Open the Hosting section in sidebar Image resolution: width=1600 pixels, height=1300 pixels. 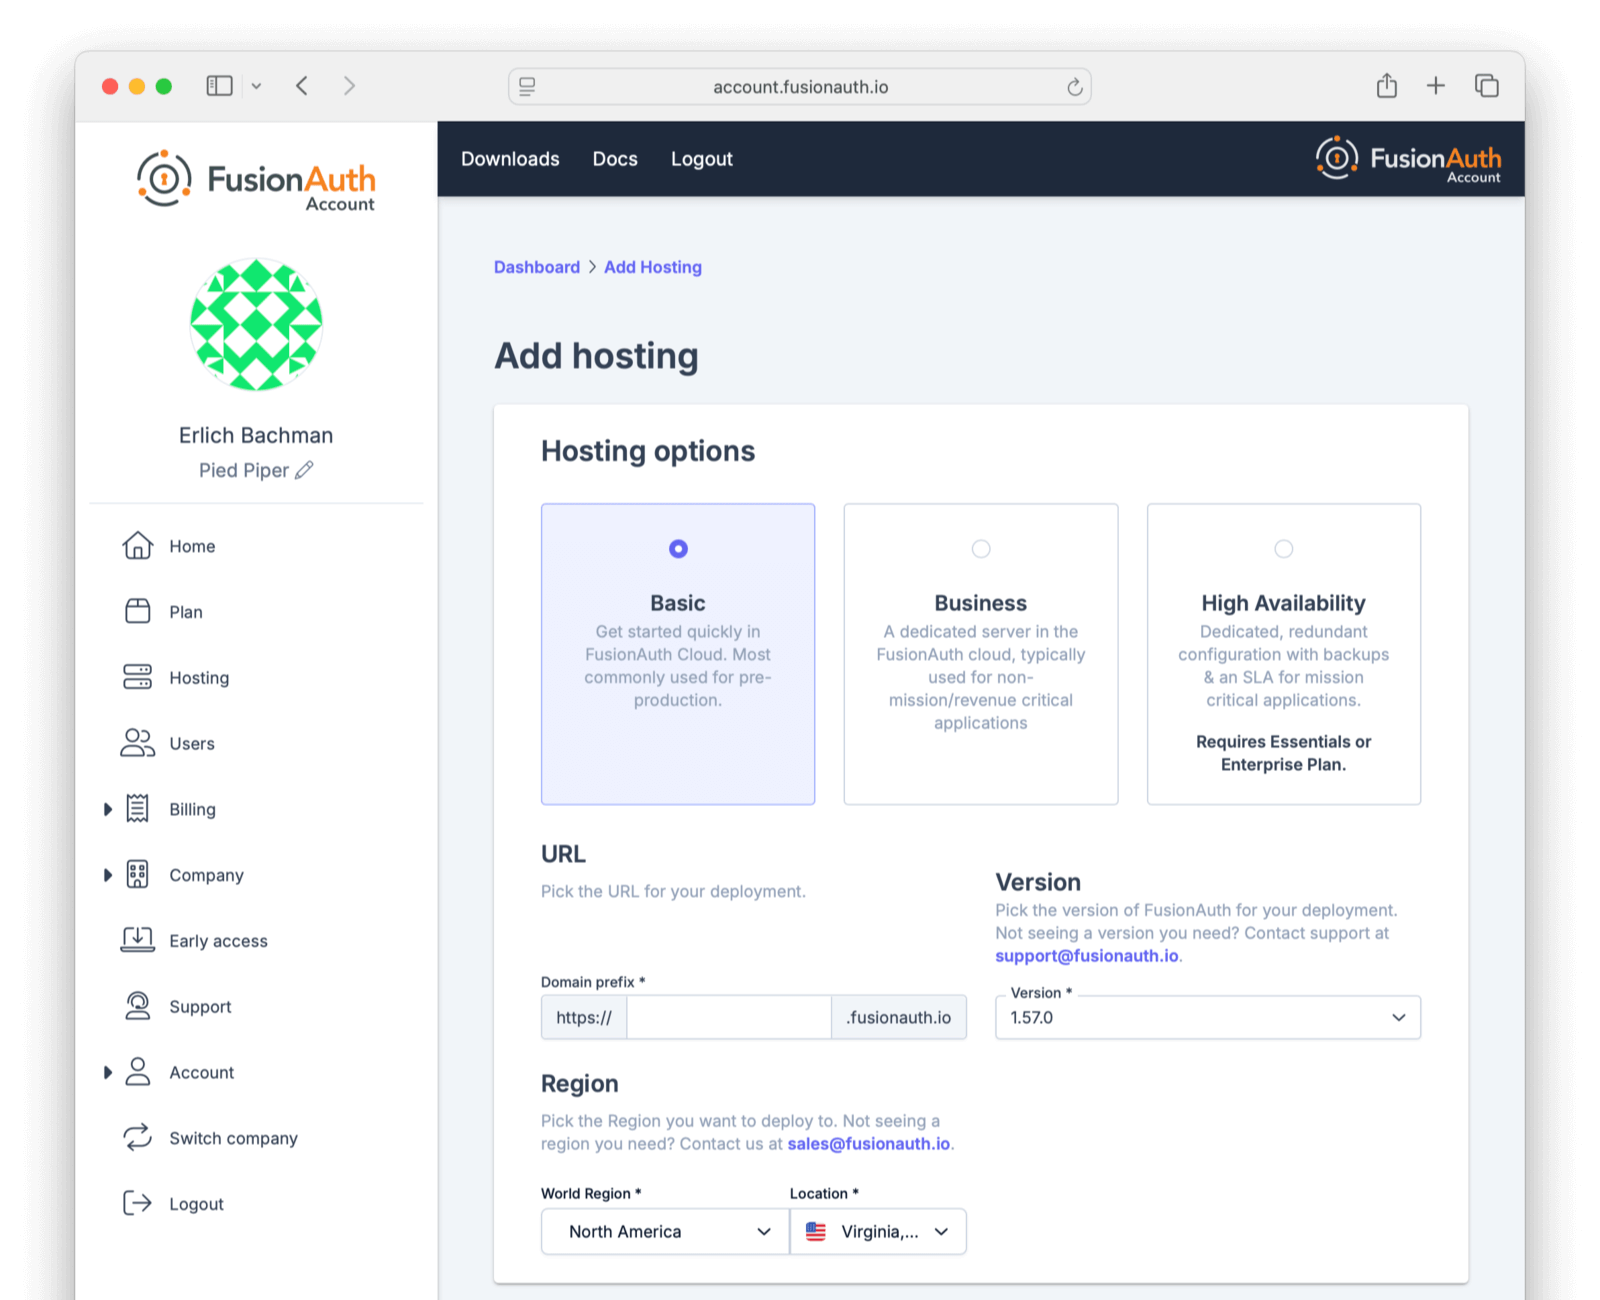tap(138, 677)
